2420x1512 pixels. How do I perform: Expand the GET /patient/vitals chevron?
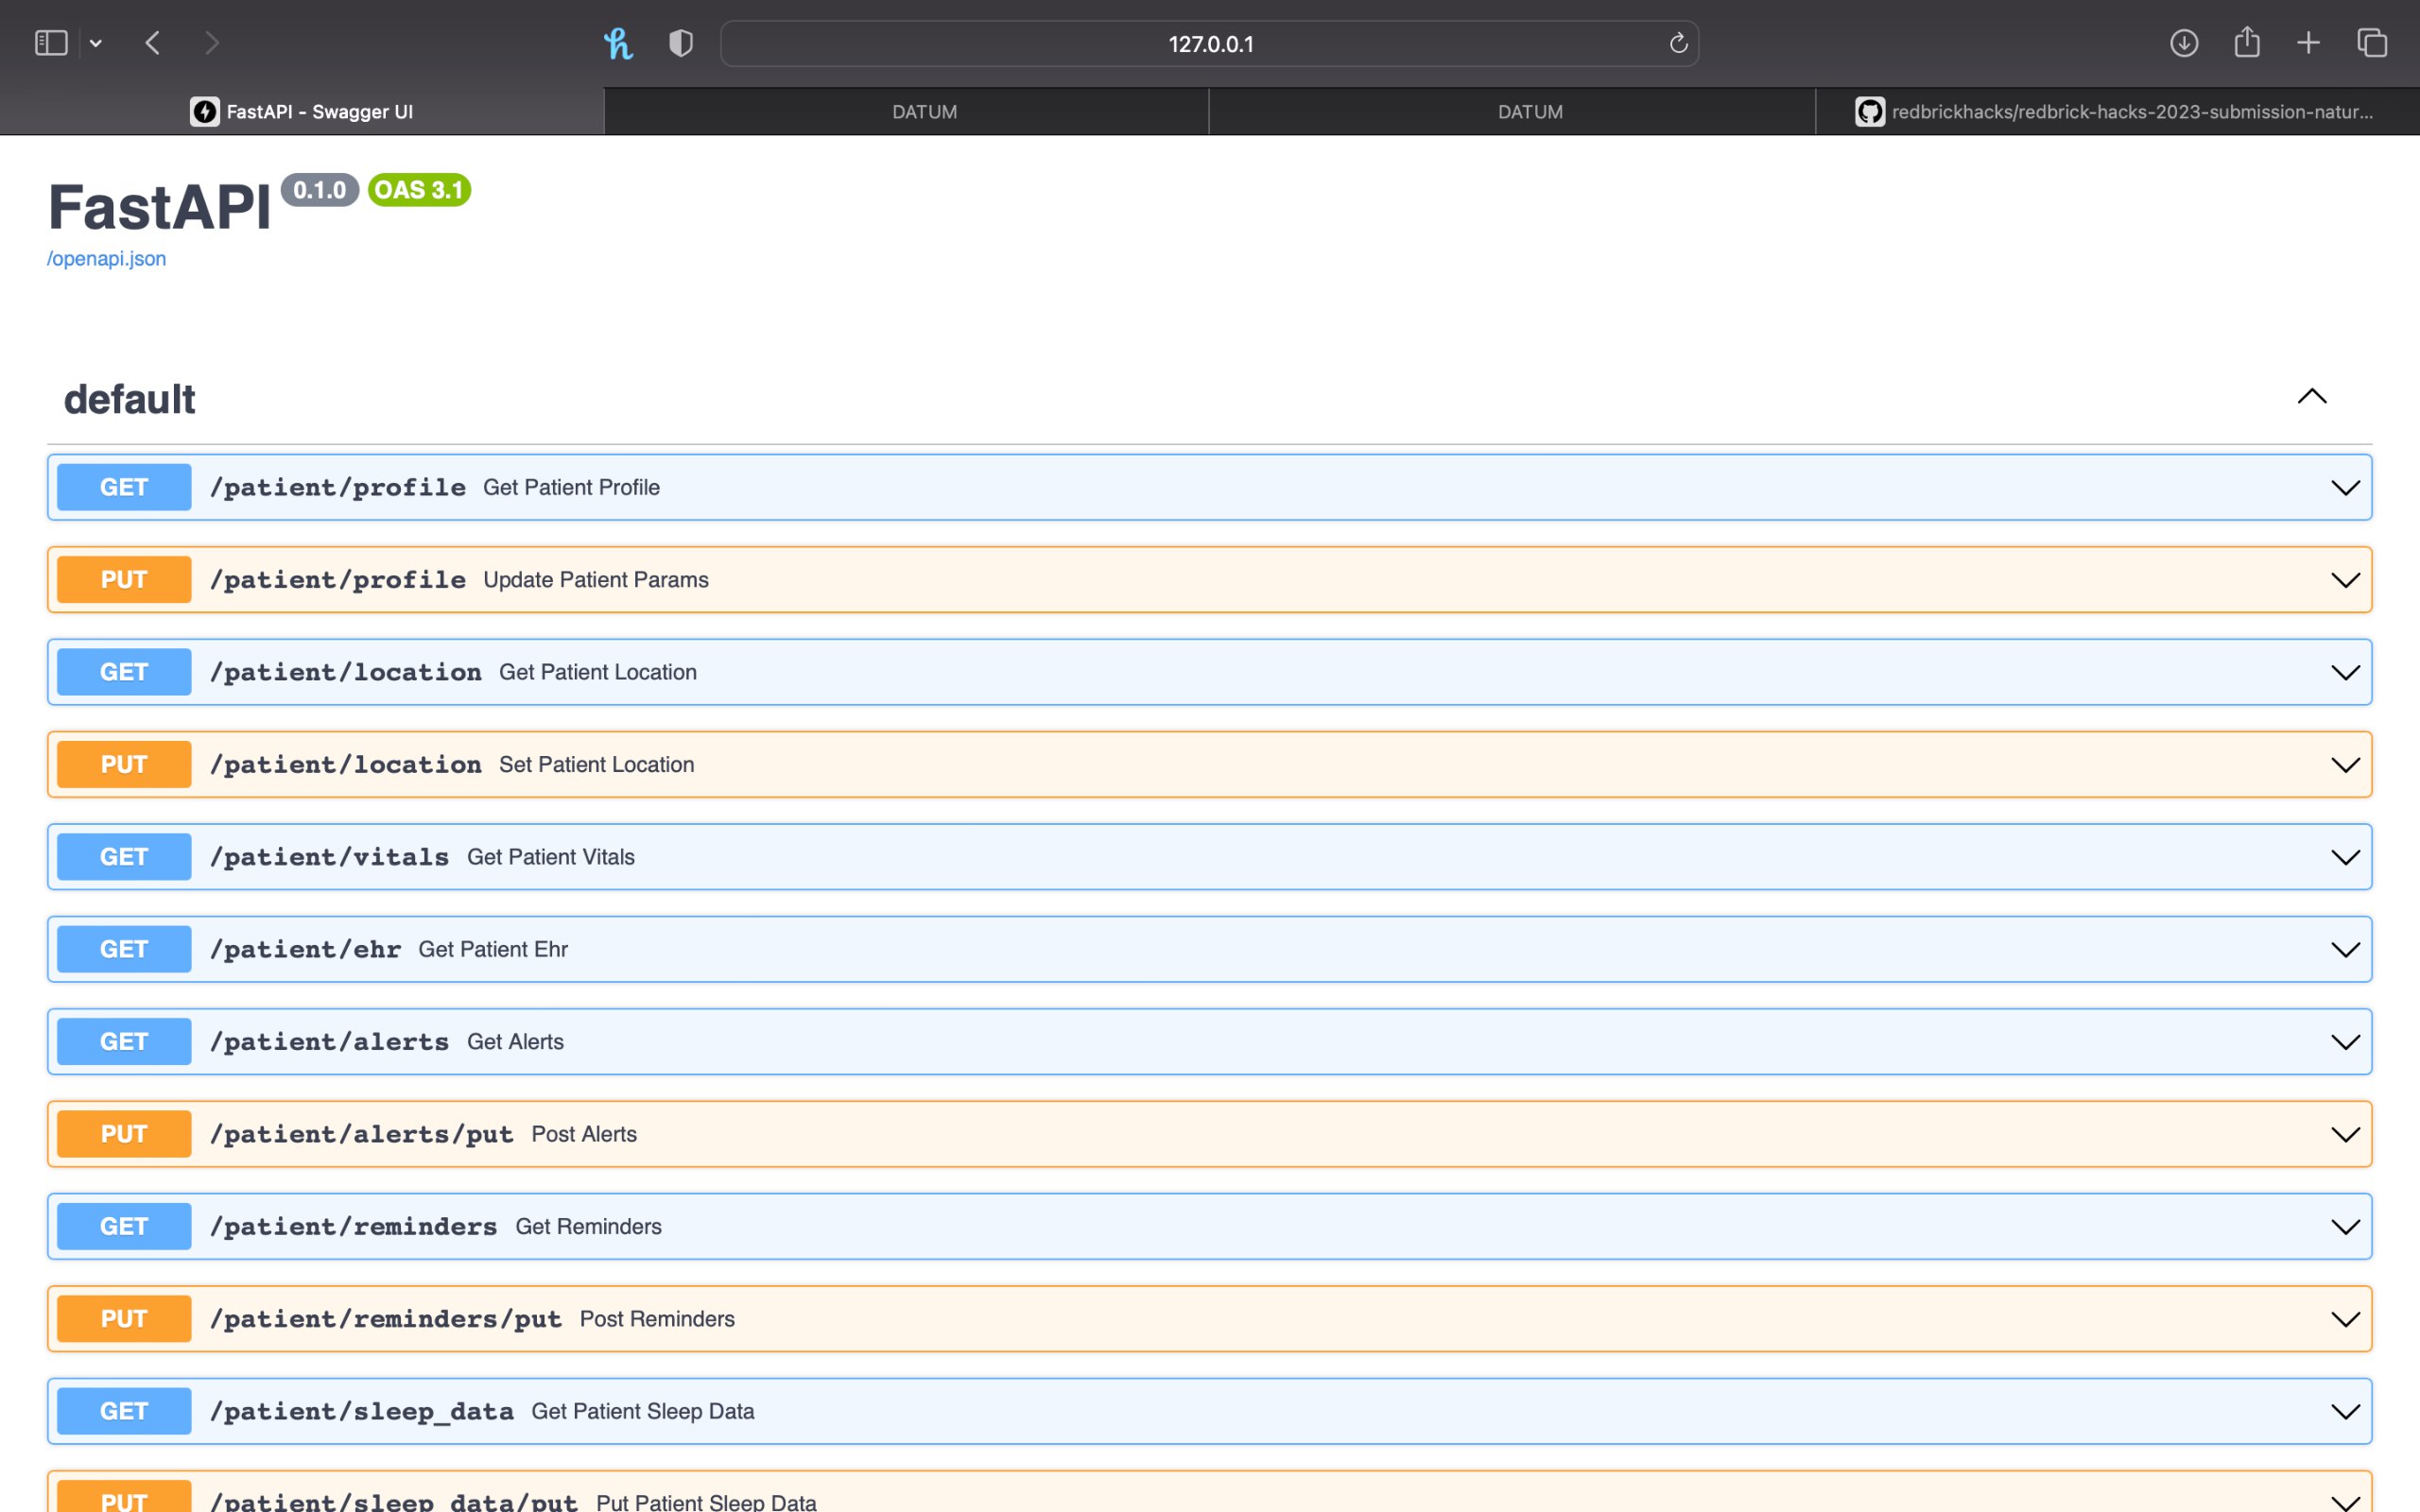point(2345,857)
